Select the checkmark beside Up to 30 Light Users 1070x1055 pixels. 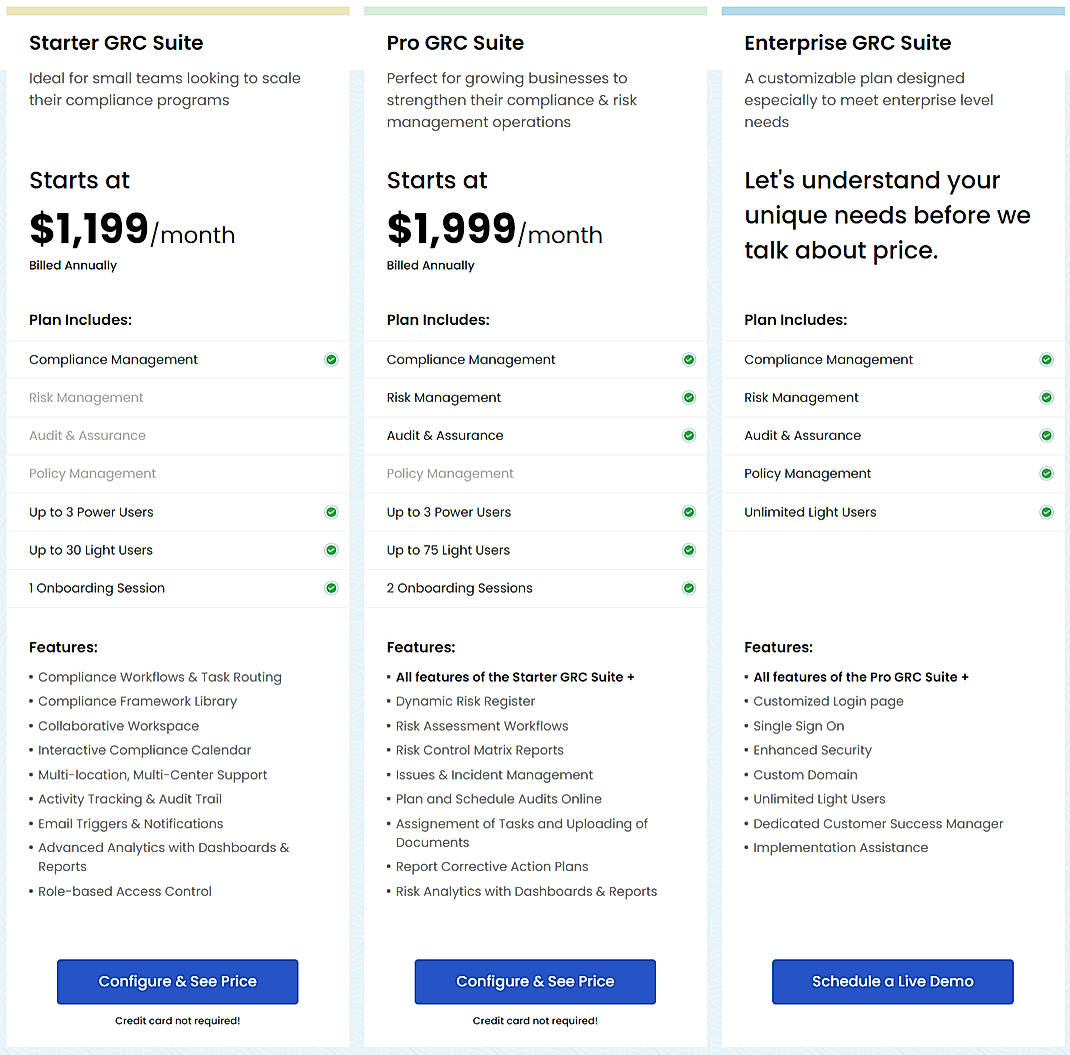tap(331, 550)
